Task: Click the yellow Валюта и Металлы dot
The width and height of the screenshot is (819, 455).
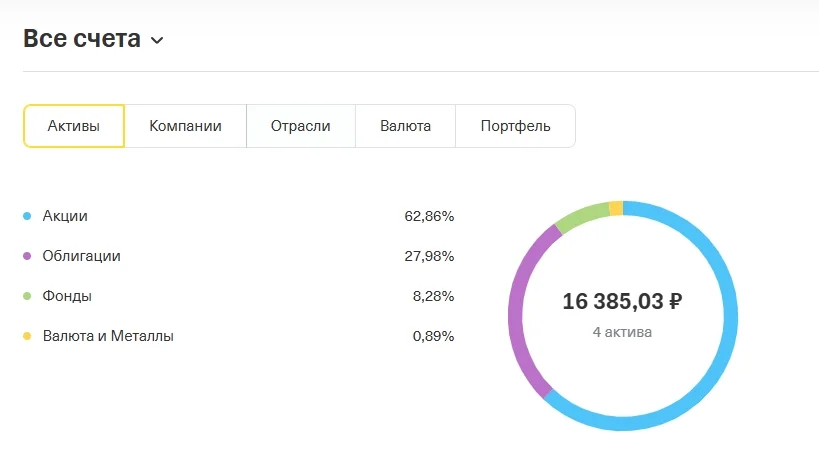Action: point(27,336)
